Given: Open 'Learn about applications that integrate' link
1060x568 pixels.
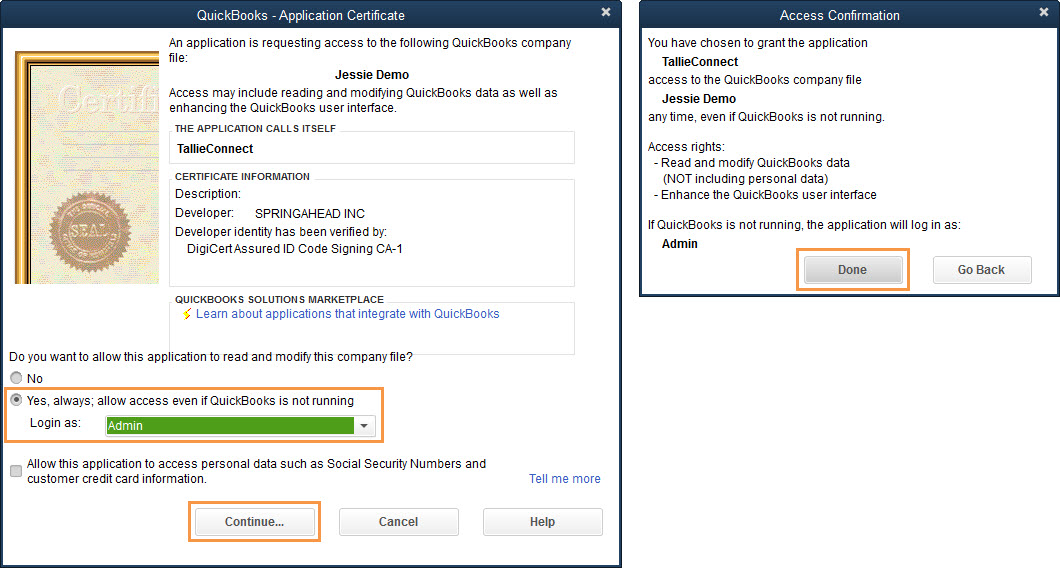Looking at the screenshot, I should (347, 314).
